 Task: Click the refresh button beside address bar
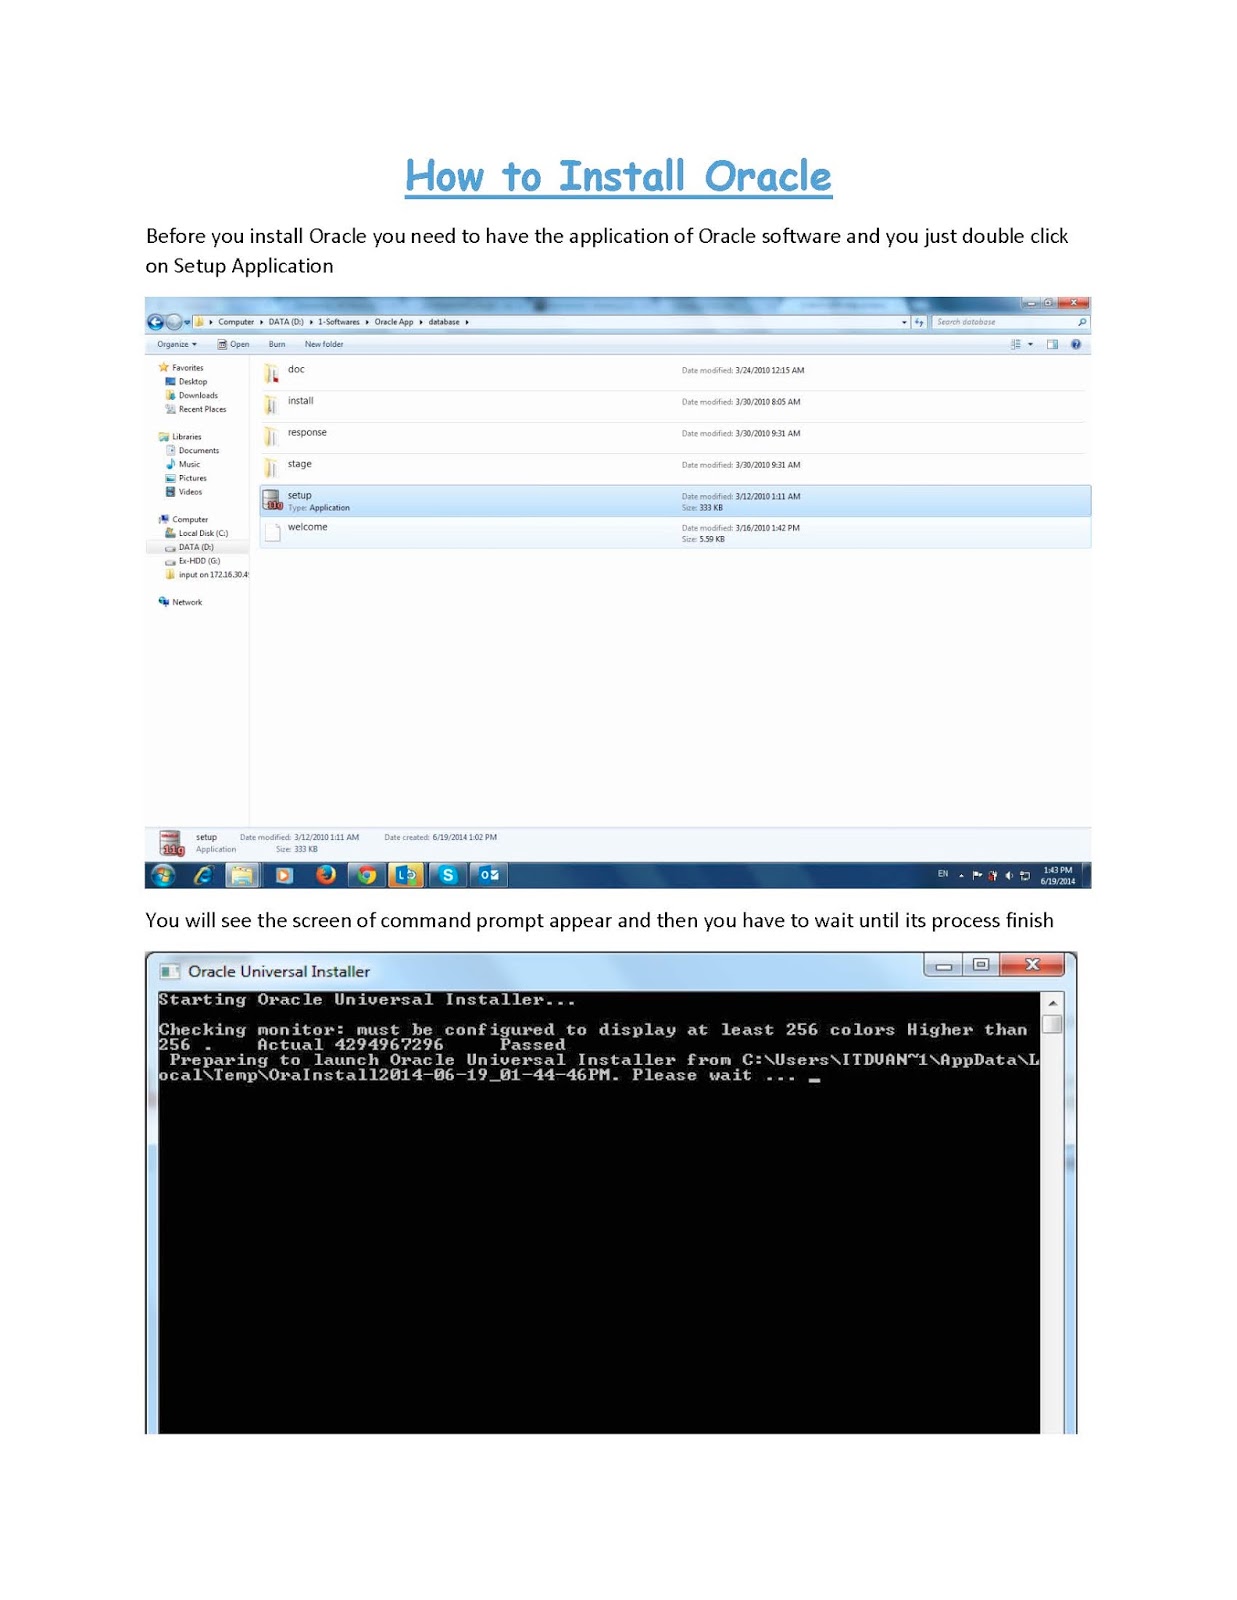pos(919,322)
